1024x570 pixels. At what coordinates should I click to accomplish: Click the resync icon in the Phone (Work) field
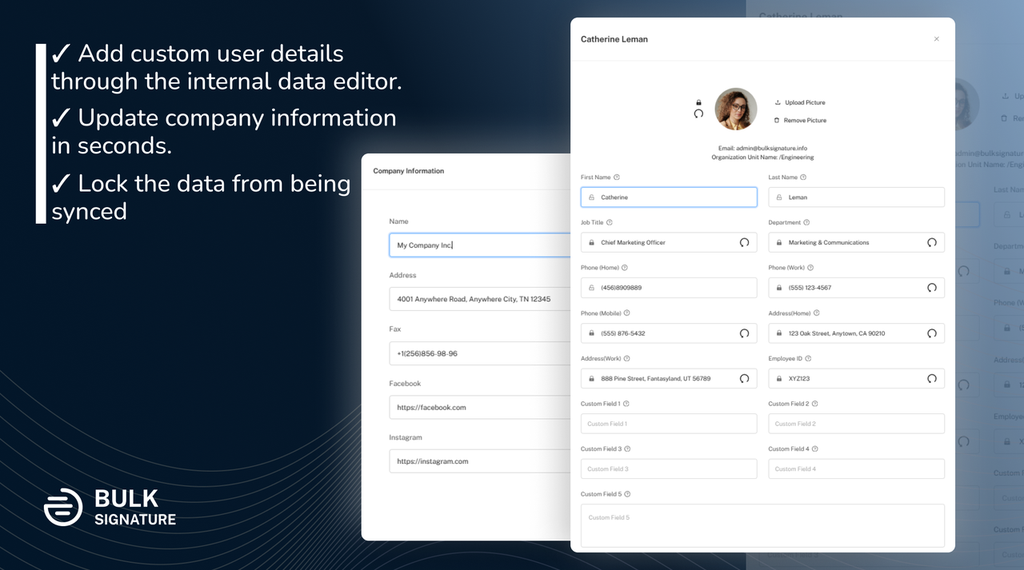click(932, 288)
